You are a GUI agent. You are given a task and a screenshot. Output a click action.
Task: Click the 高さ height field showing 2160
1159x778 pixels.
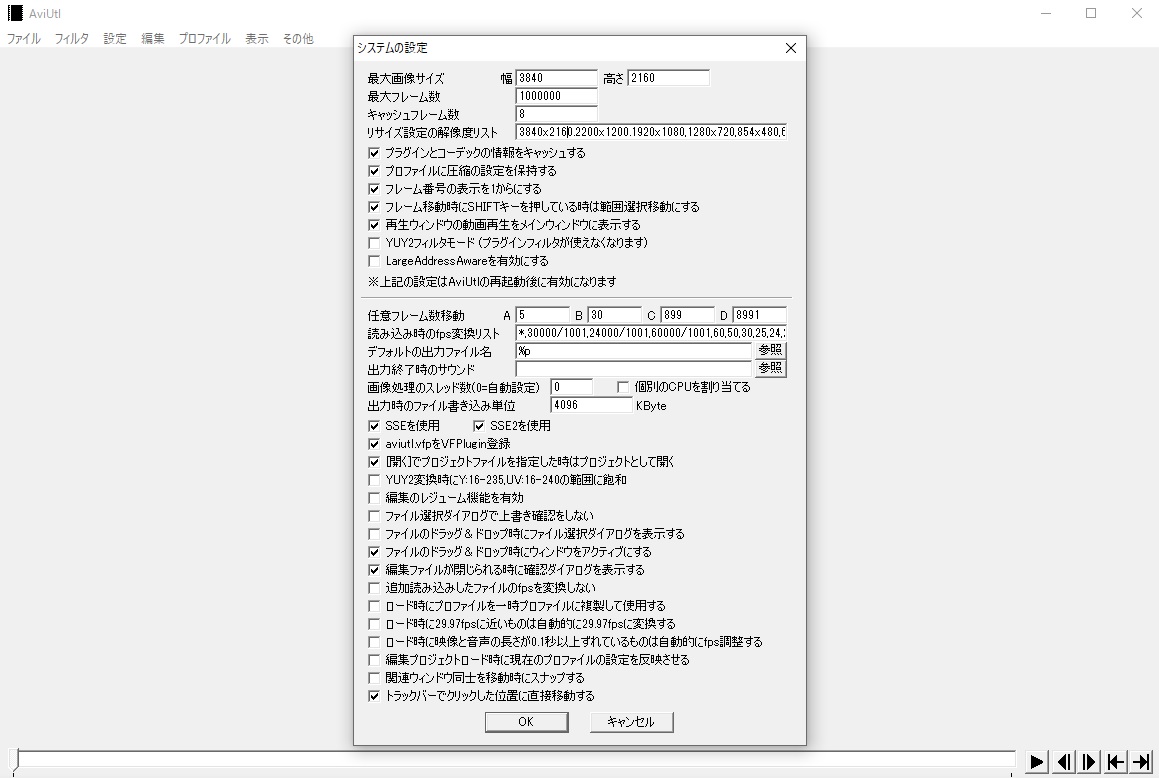pyautogui.click(x=668, y=78)
